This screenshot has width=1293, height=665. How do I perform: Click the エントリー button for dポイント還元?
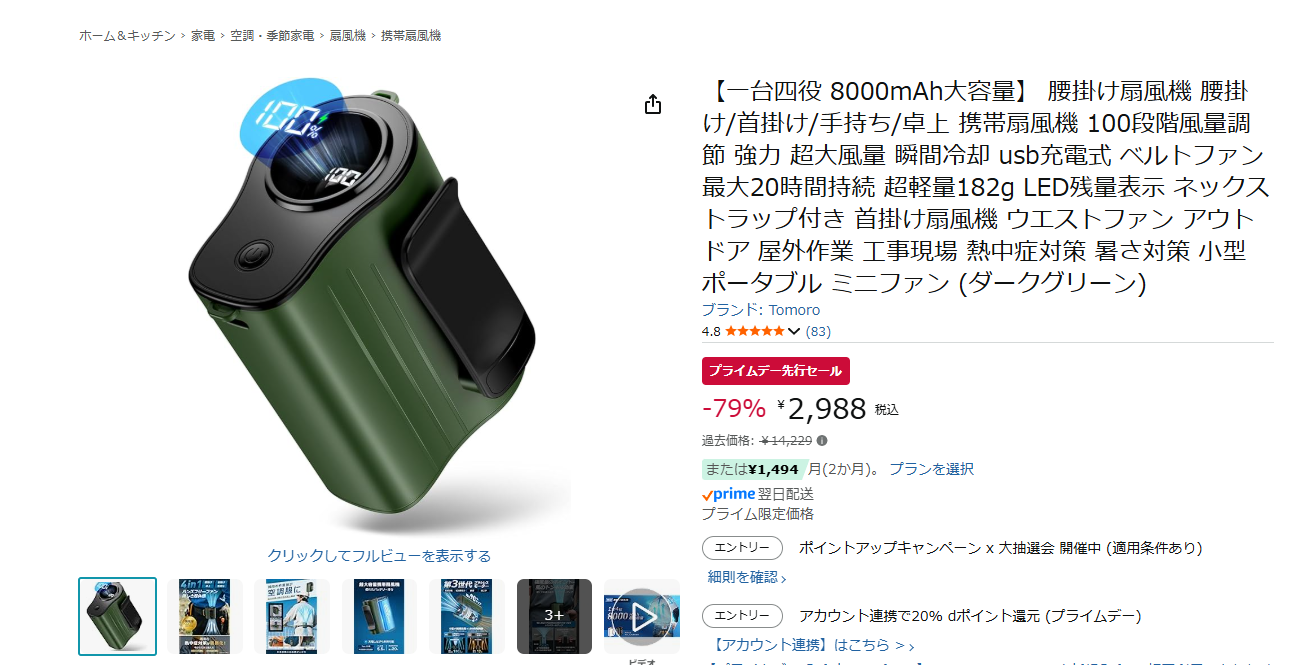point(742,616)
